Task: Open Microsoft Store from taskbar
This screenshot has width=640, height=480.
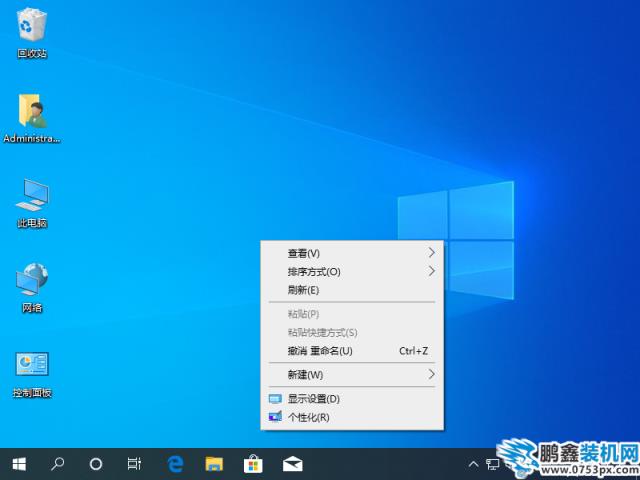Action: click(253, 464)
